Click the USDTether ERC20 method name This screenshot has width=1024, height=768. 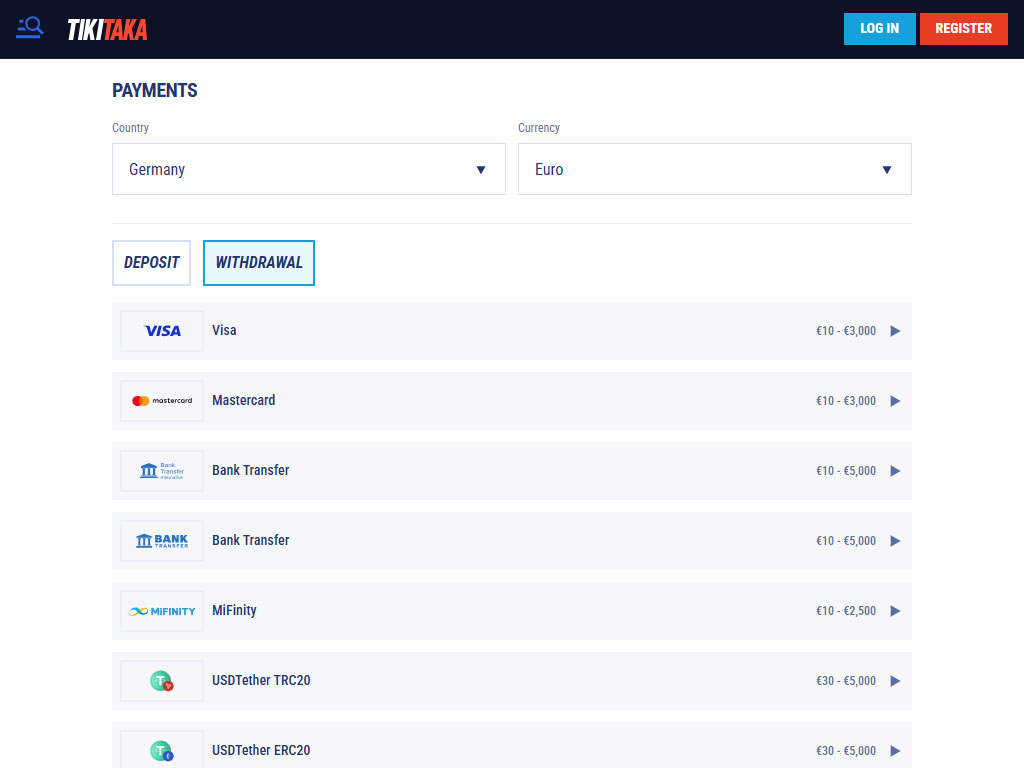coord(261,750)
